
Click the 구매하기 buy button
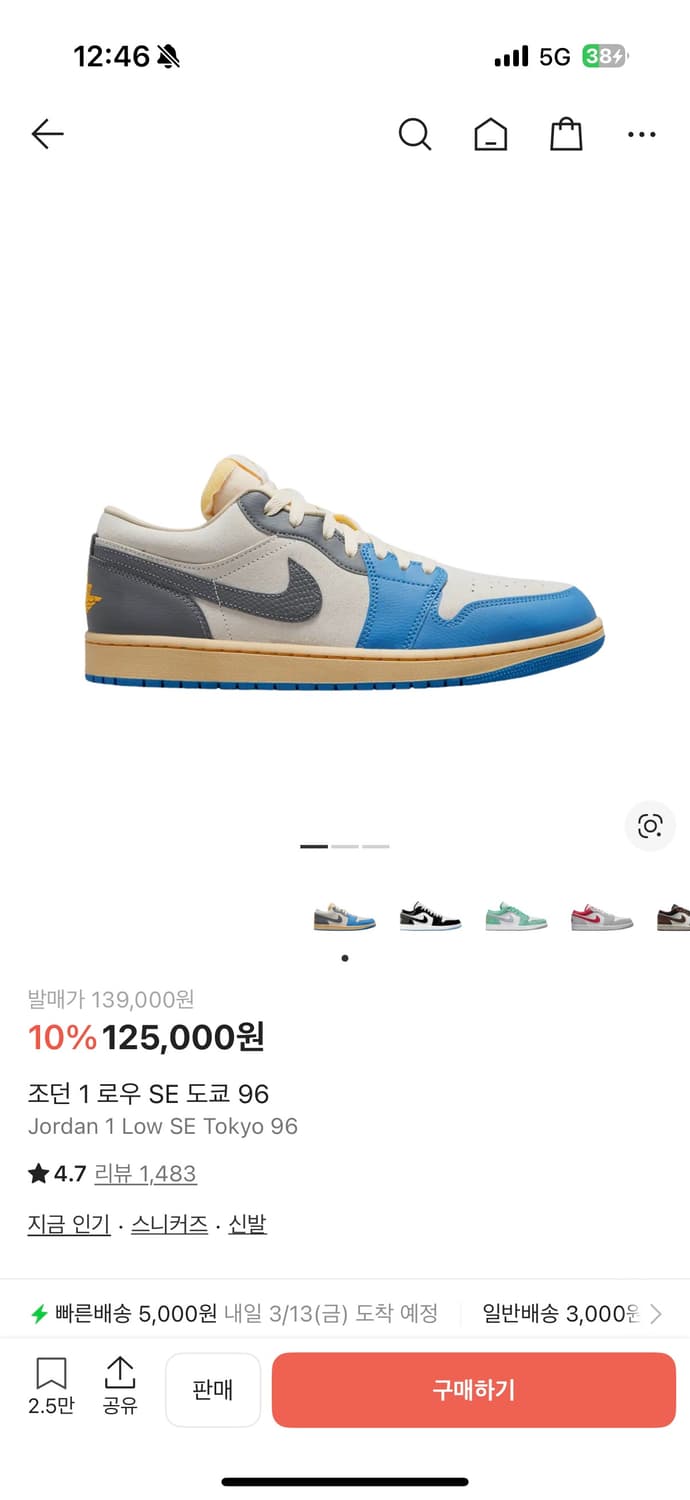point(474,1390)
